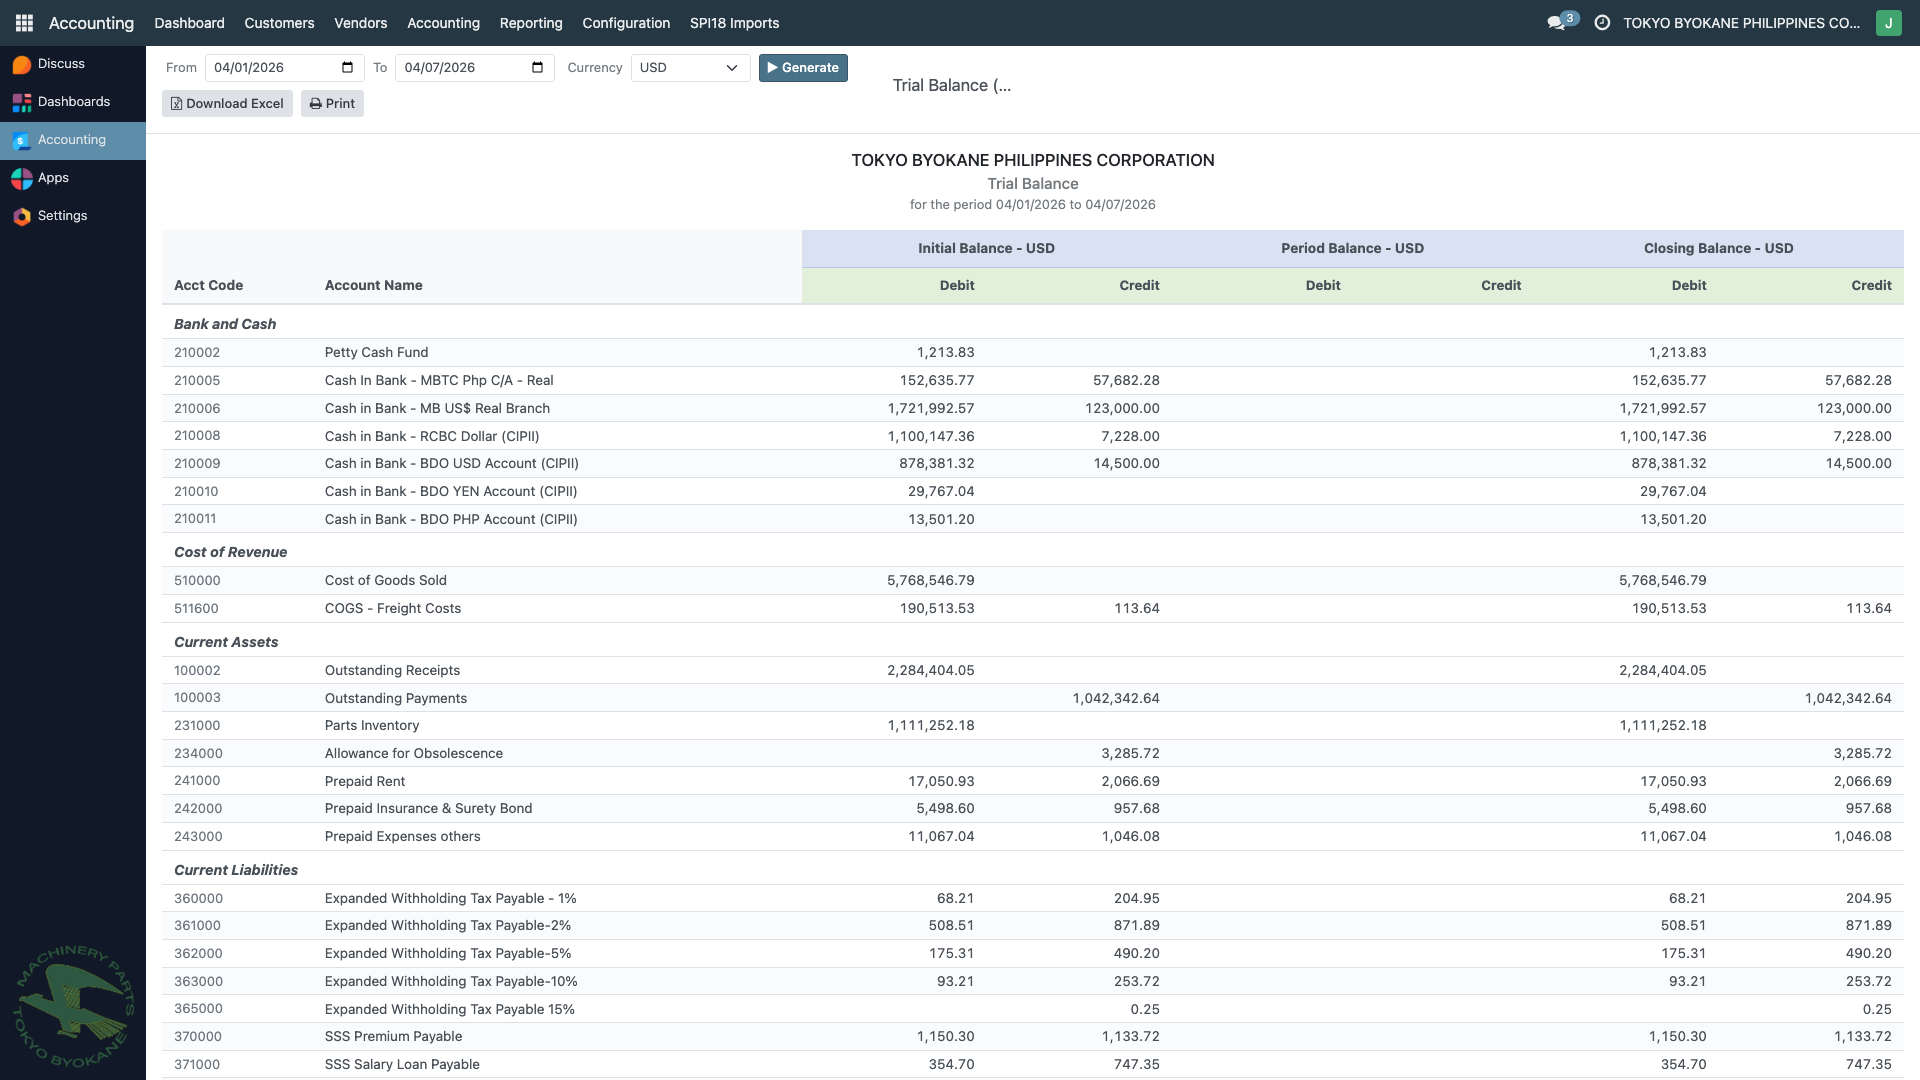The height and width of the screenshot is (1080, 1920).
Task: Open the Reporting menu
Action: pos(530,23)
